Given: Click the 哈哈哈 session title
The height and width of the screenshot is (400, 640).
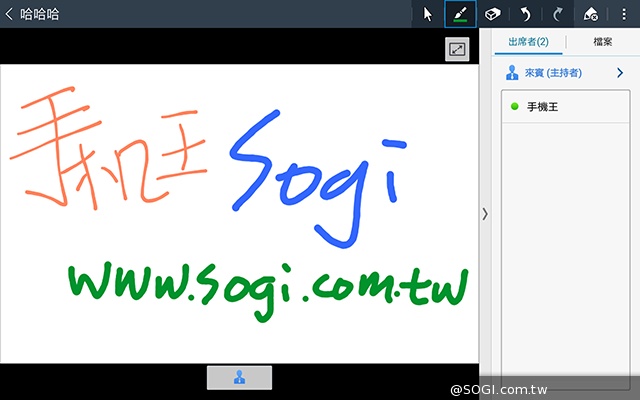Looking at the screenshot, I should [38, 14].
